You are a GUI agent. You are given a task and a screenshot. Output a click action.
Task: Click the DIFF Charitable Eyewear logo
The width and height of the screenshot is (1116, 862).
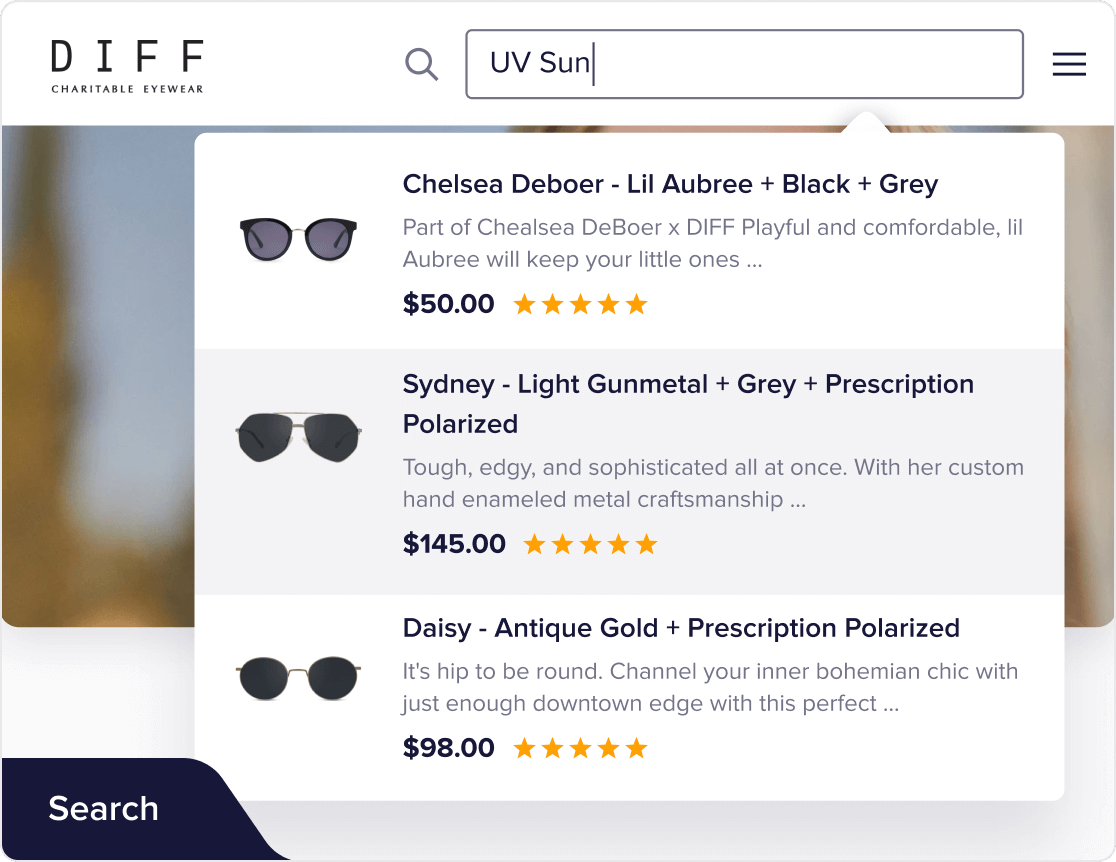pos(127,66)
